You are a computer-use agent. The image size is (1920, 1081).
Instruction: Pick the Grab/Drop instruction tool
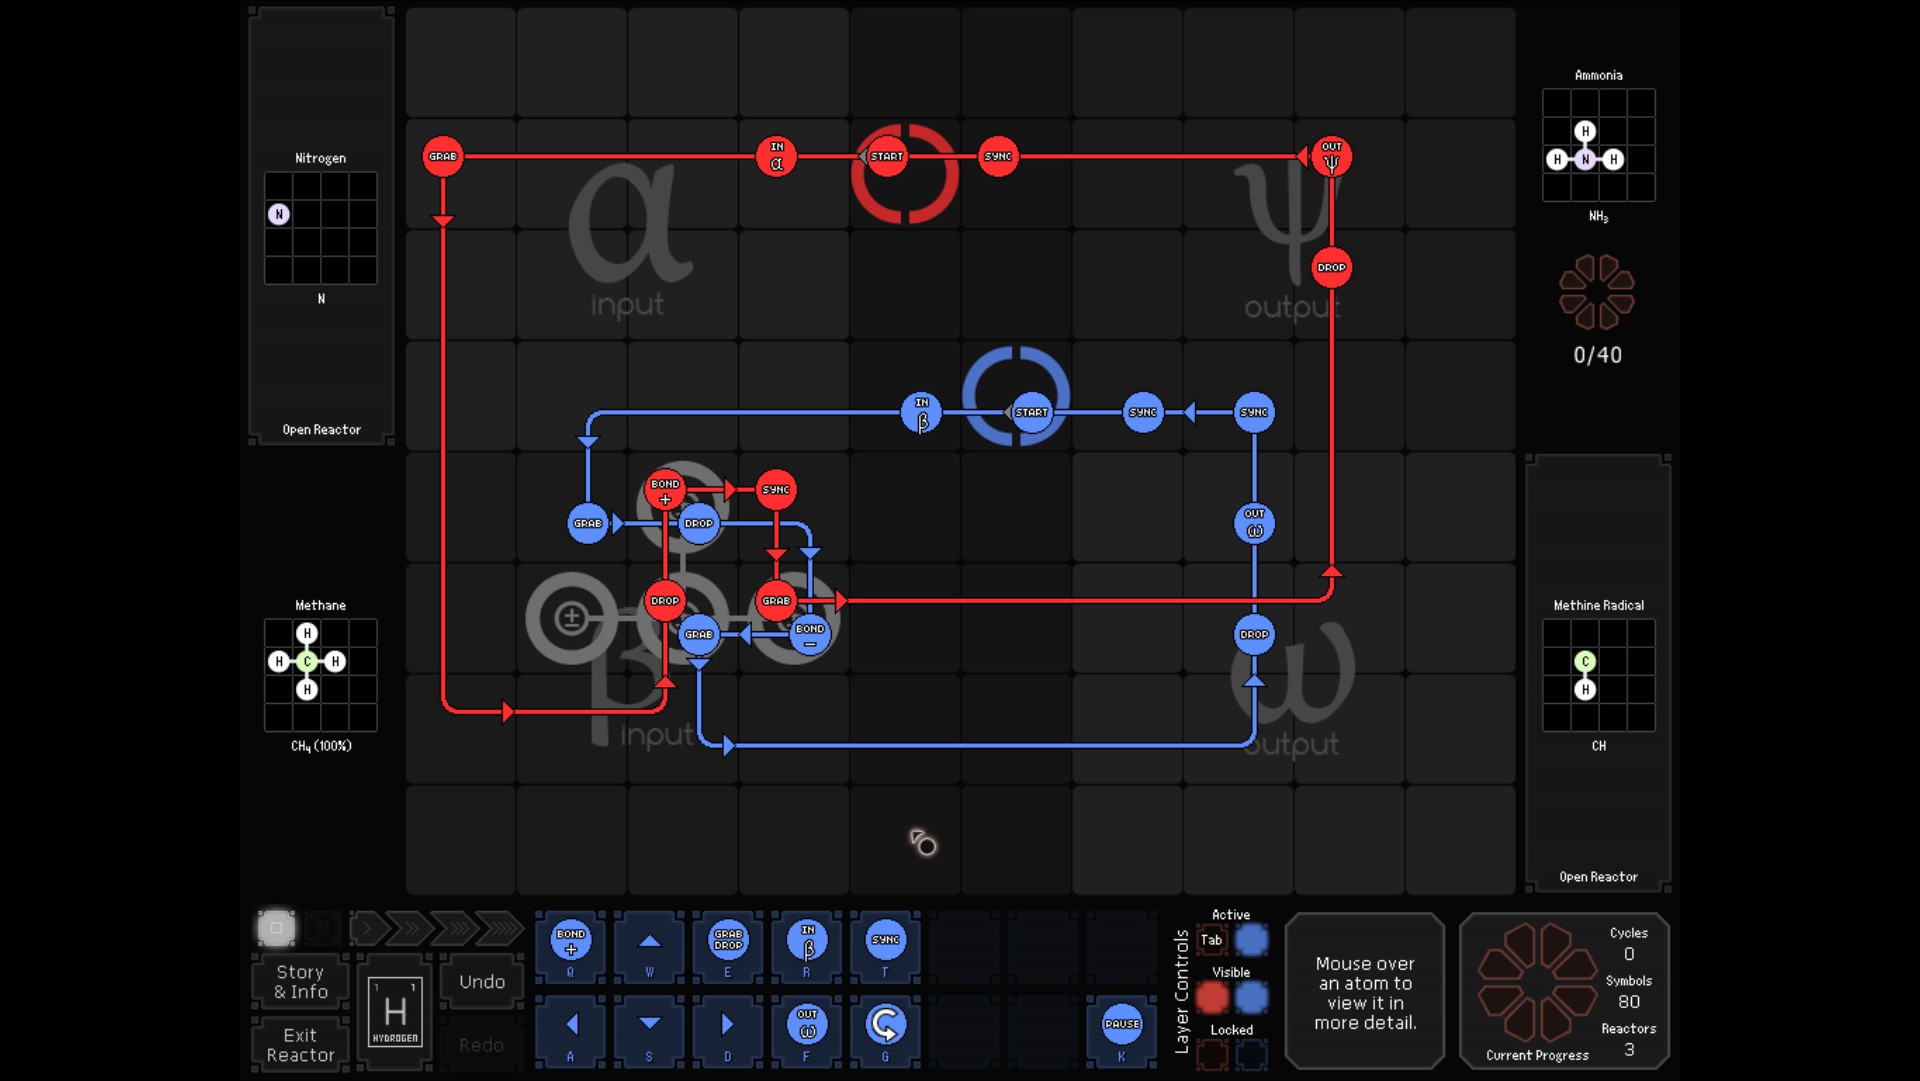tap(728, 941)
